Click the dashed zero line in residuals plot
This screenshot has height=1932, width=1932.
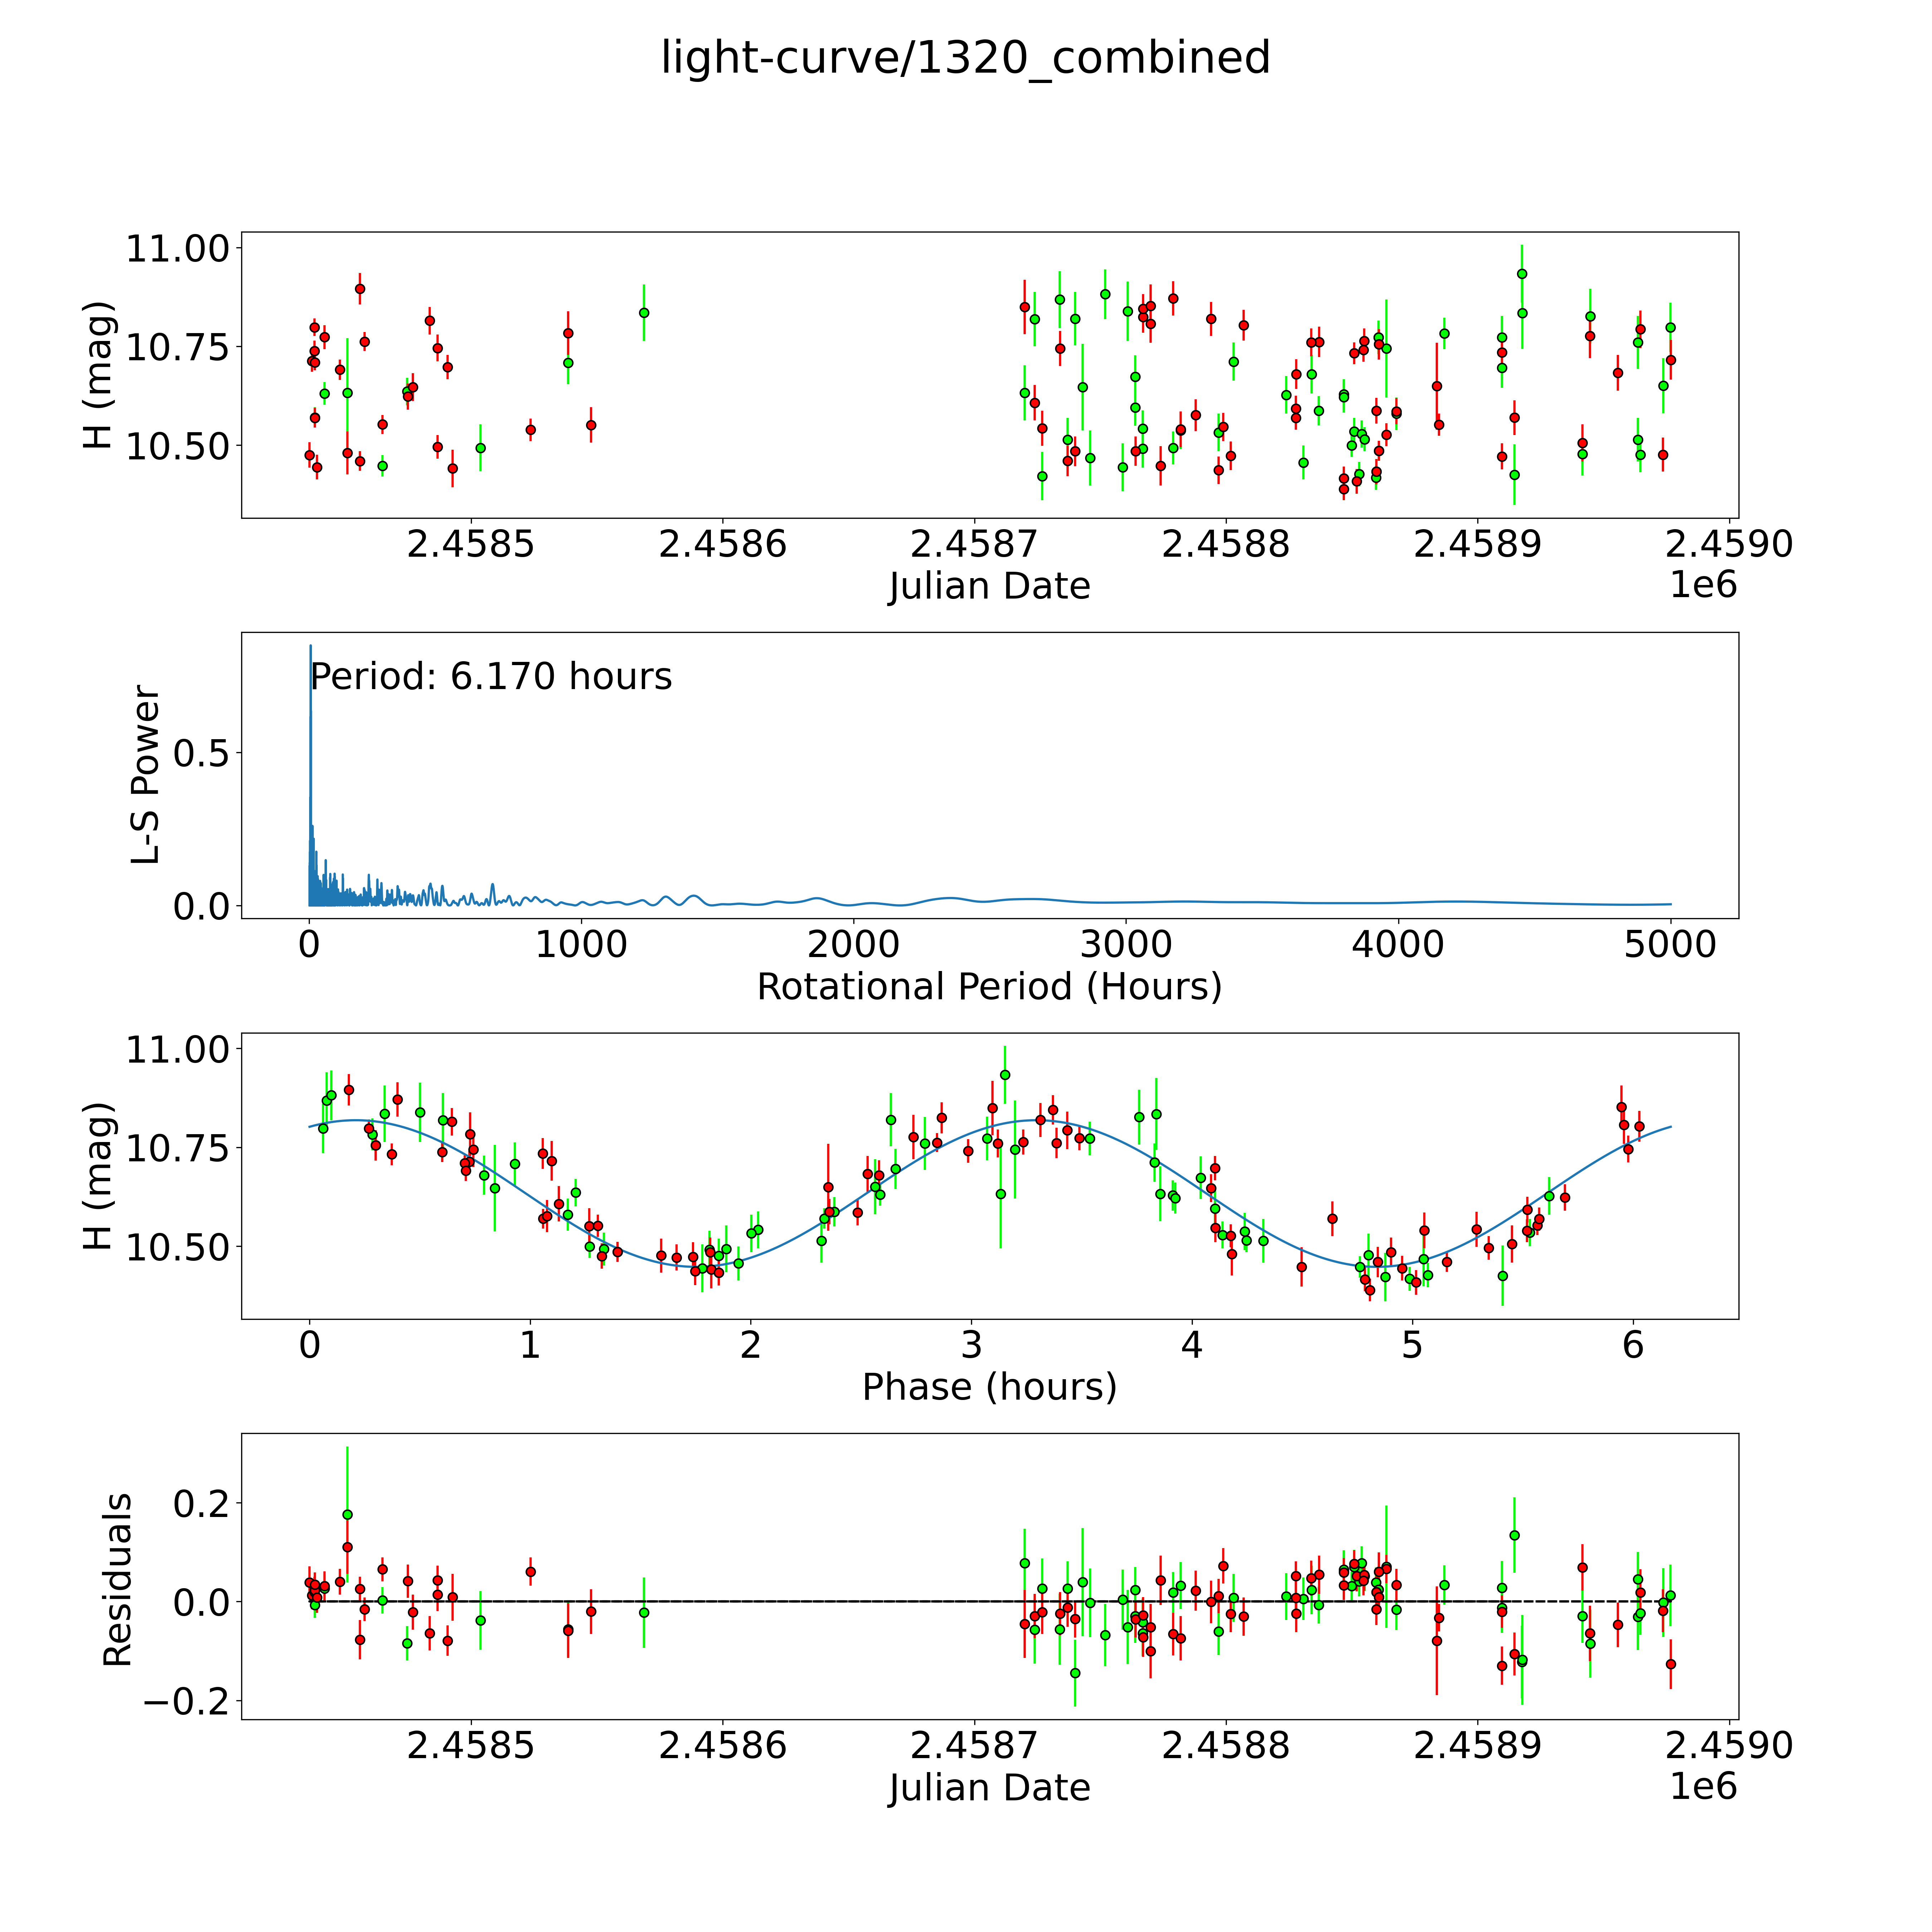[850, 1601]
